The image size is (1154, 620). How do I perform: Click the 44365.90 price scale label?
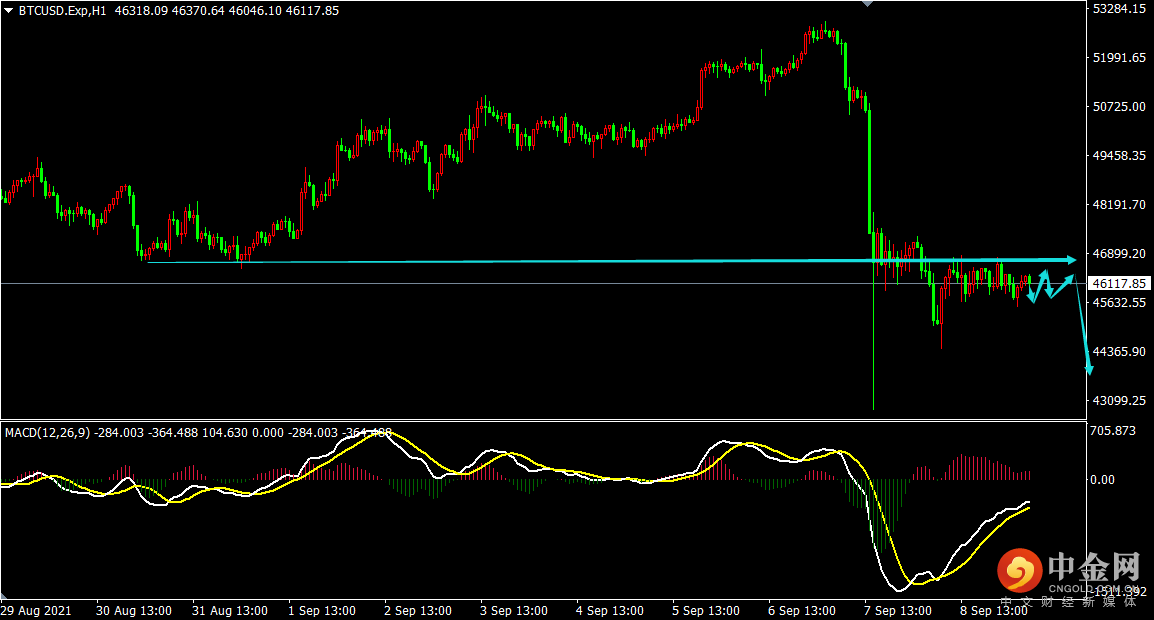(x=1119, y=352)
